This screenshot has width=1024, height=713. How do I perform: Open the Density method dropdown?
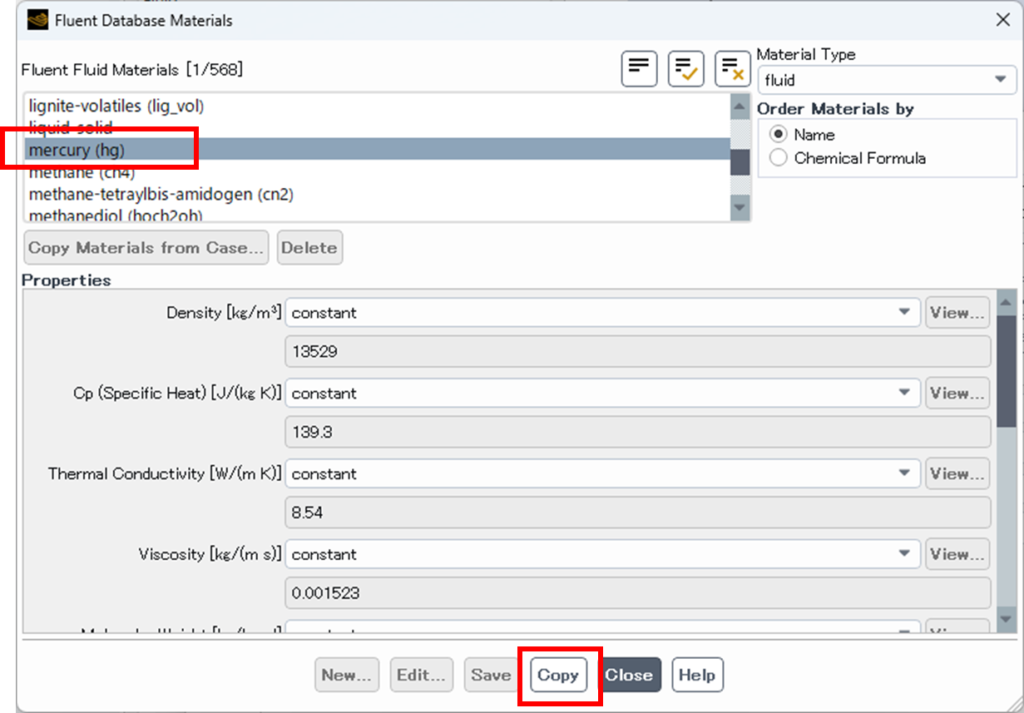[603, 313]
